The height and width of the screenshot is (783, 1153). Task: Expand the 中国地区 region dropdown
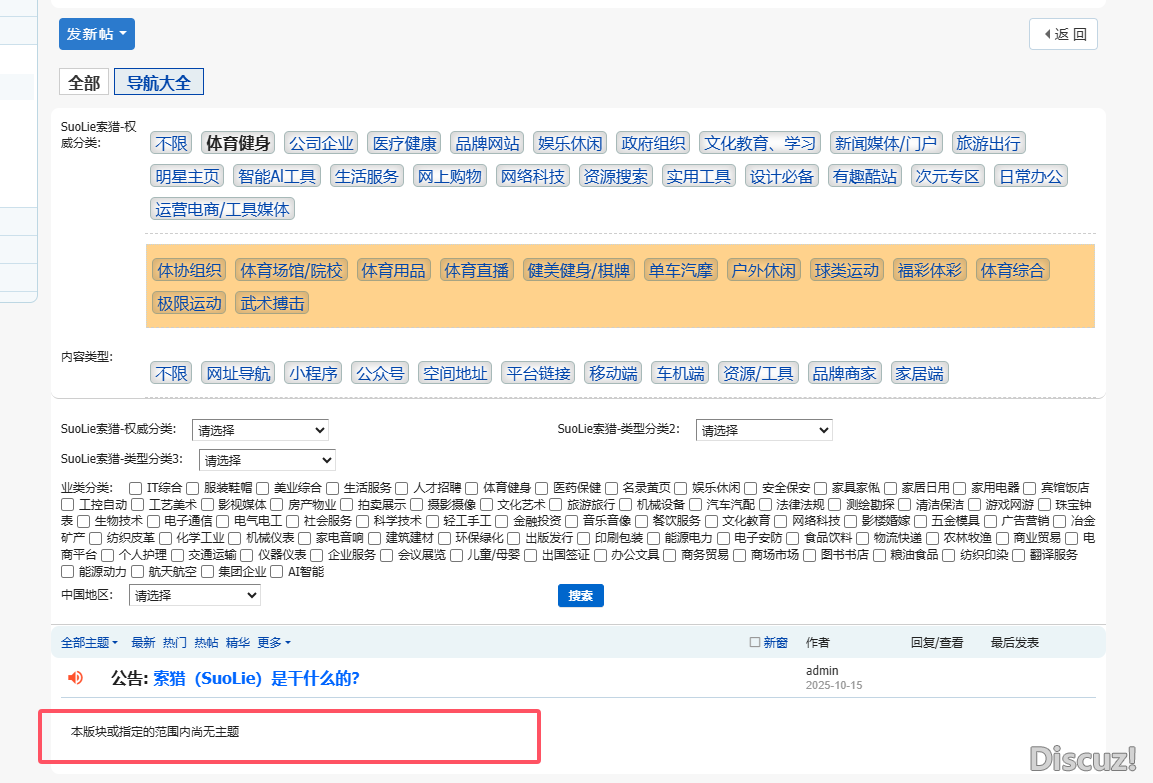[194, 595]
